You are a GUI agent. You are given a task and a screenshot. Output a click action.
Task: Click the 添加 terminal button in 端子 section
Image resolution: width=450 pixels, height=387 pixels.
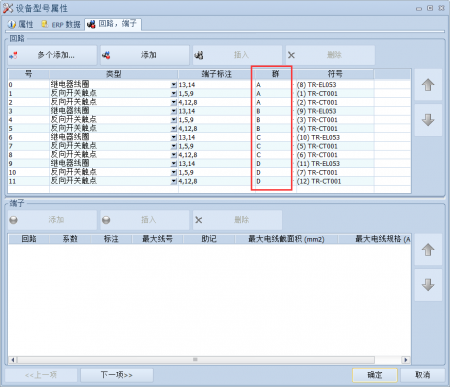pos(52,220)
